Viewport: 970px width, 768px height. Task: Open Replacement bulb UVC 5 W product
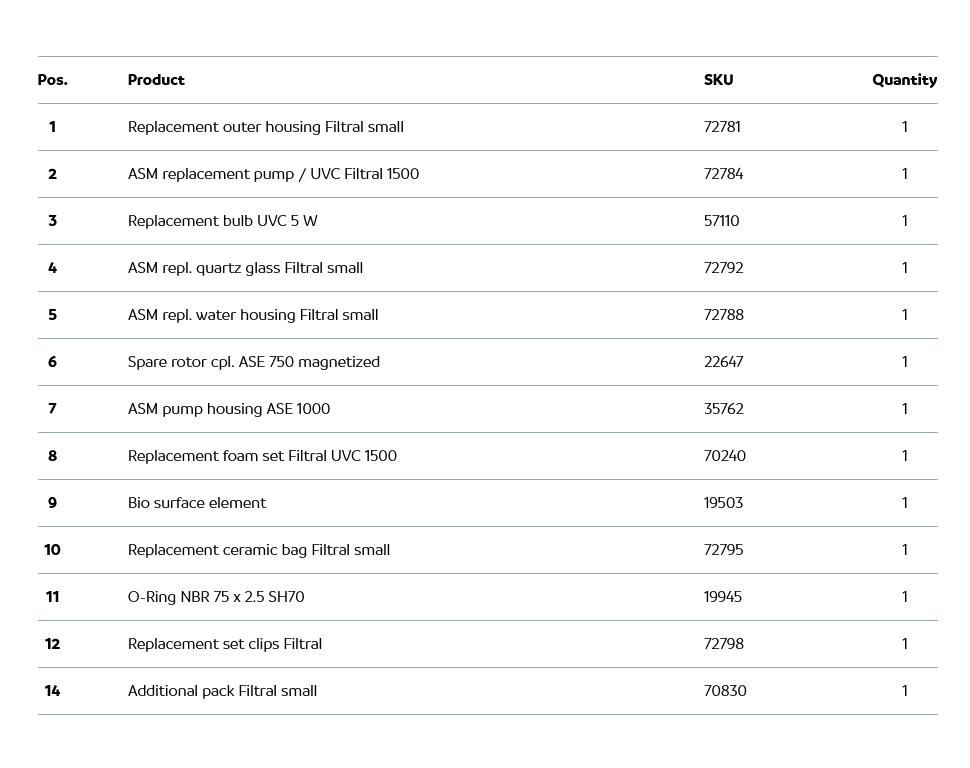(x=222, y=221)
